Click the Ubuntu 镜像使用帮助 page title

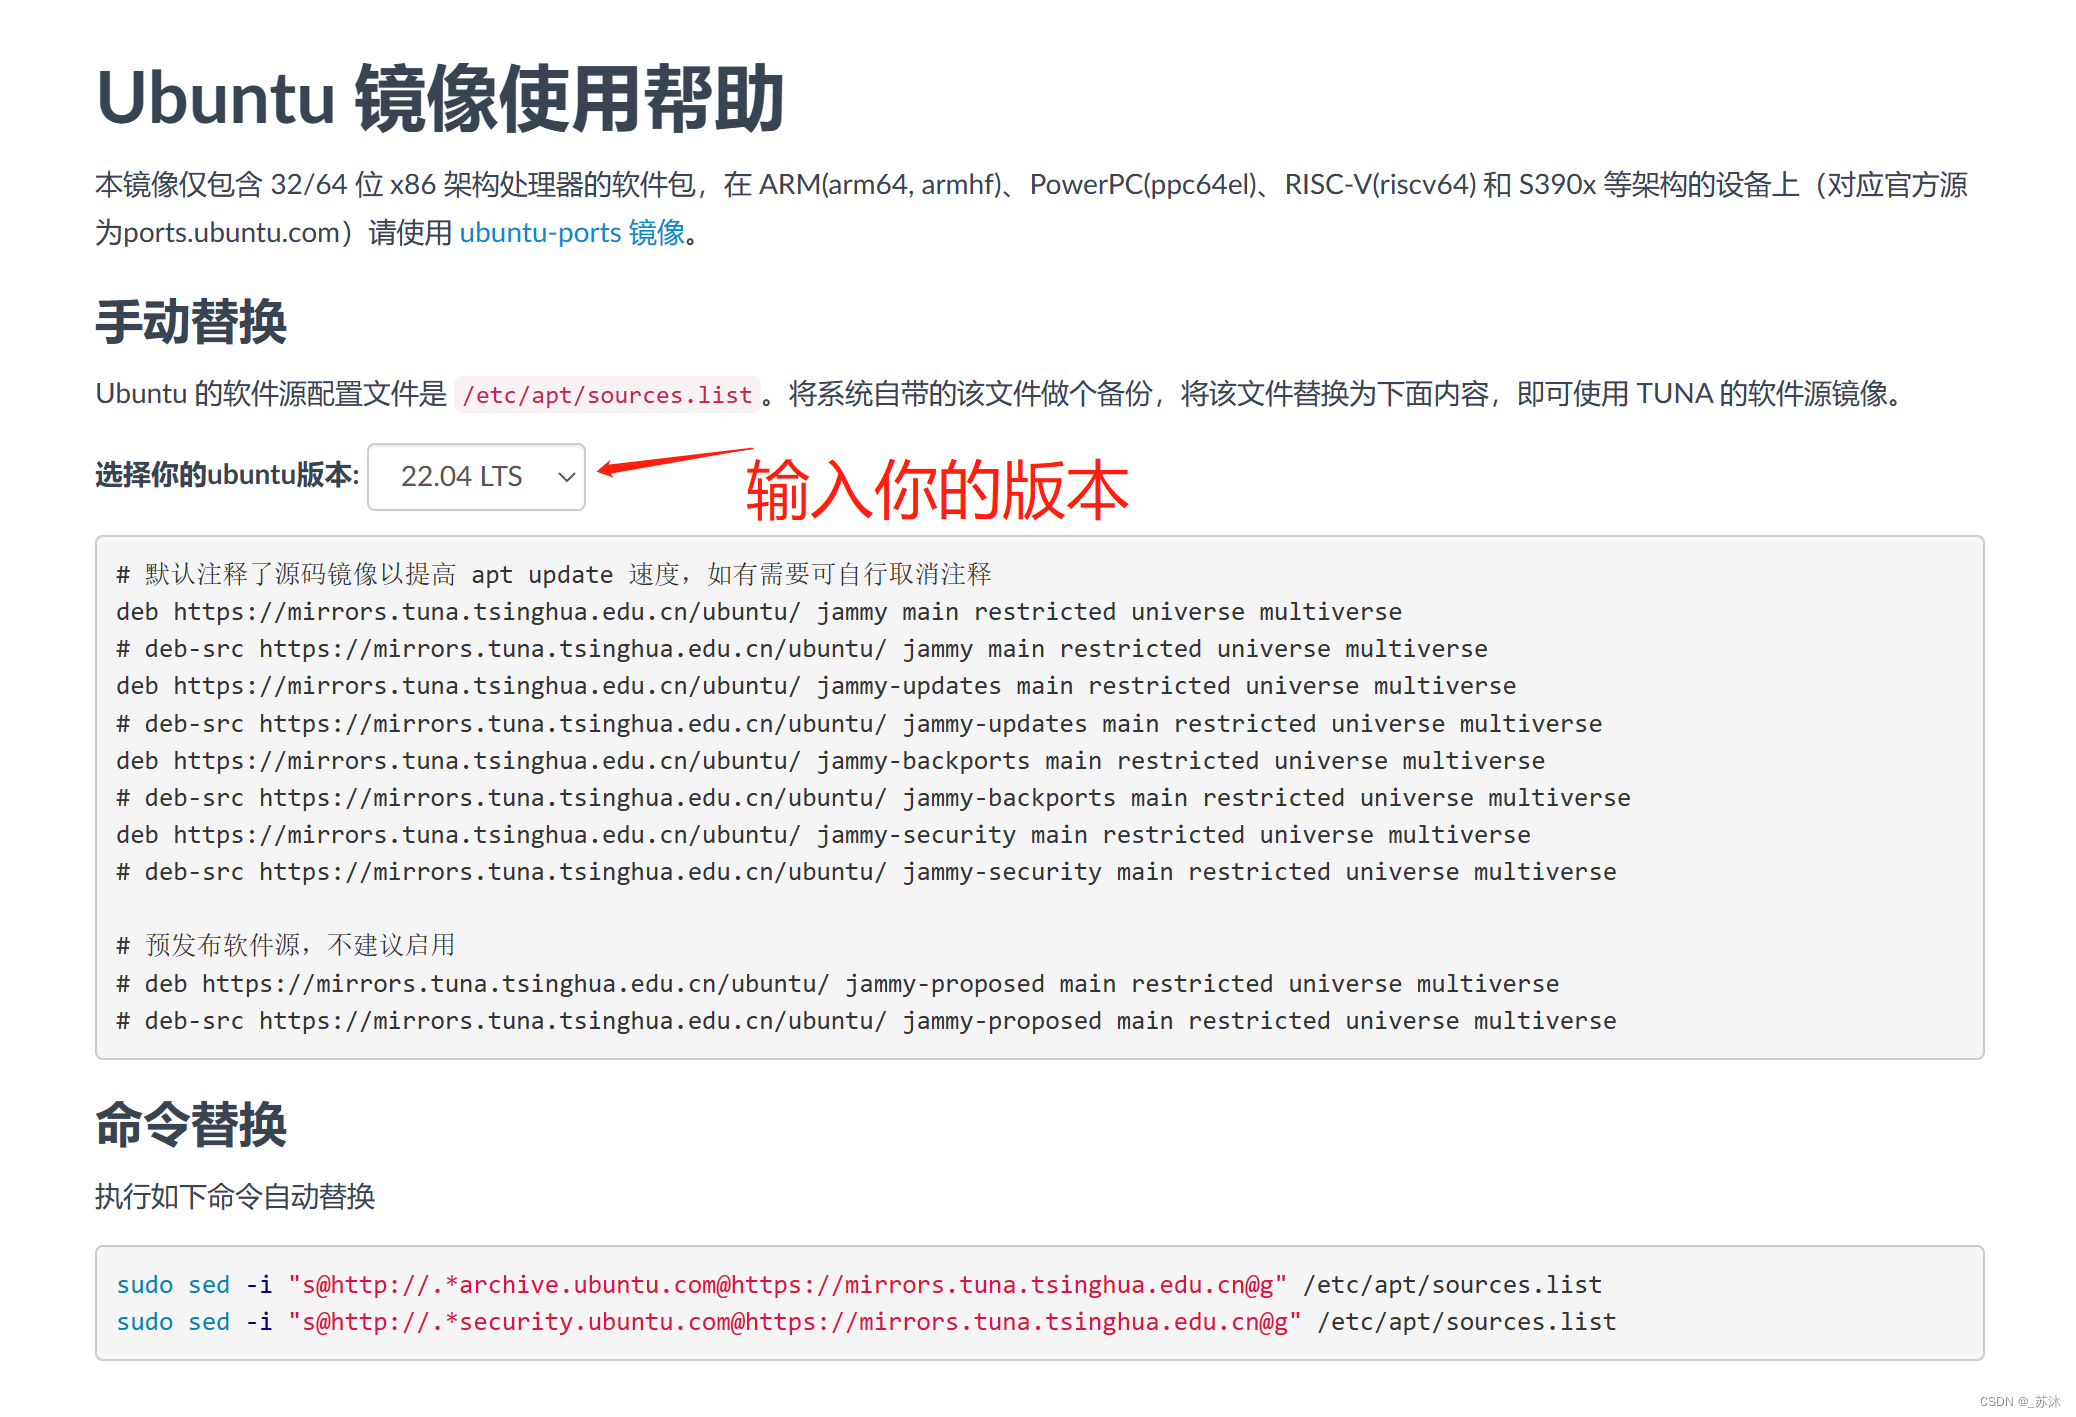point(440,99)
